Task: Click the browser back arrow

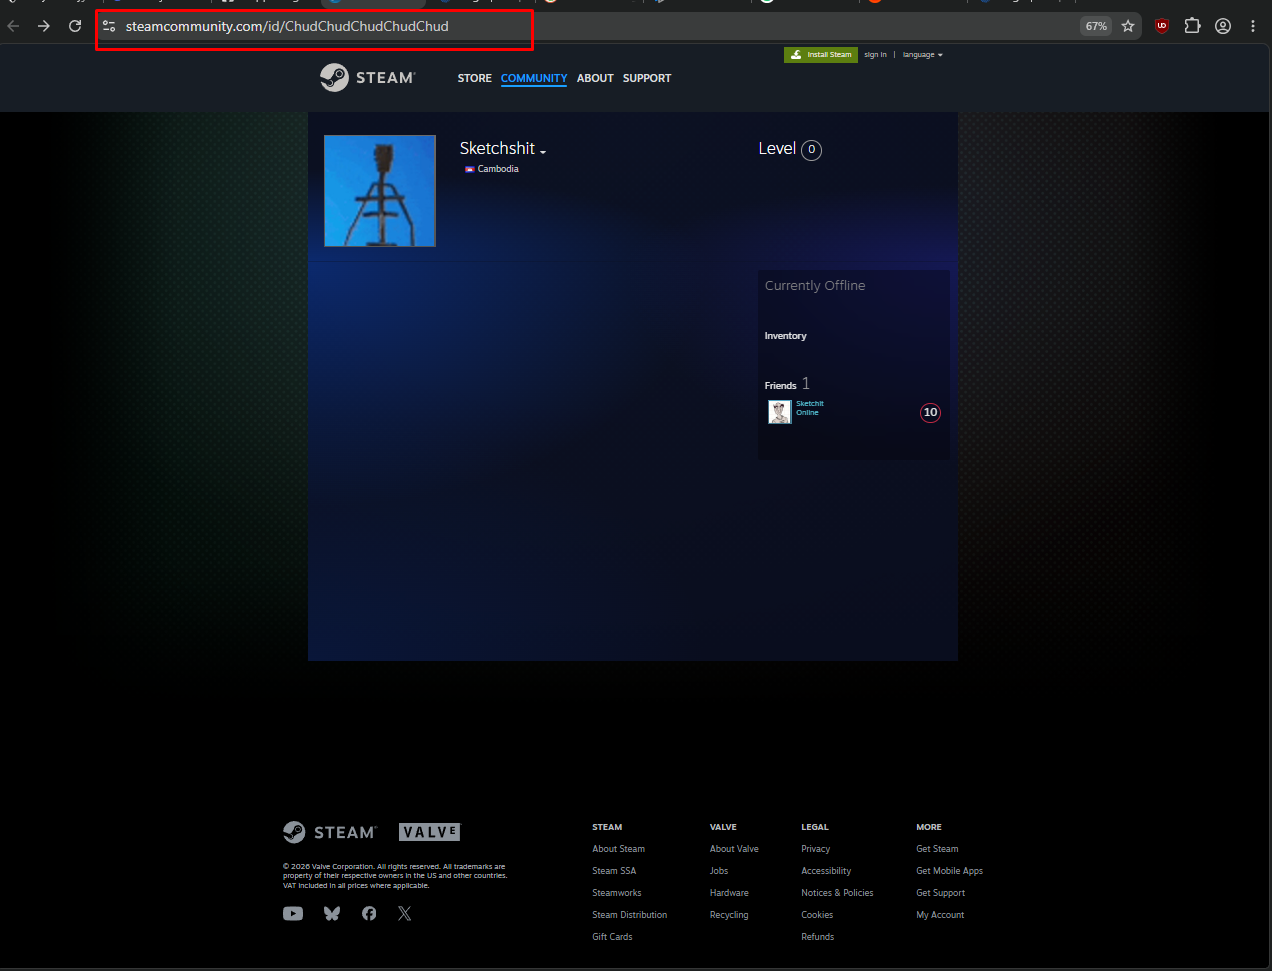Action: [x=13, y=26]
